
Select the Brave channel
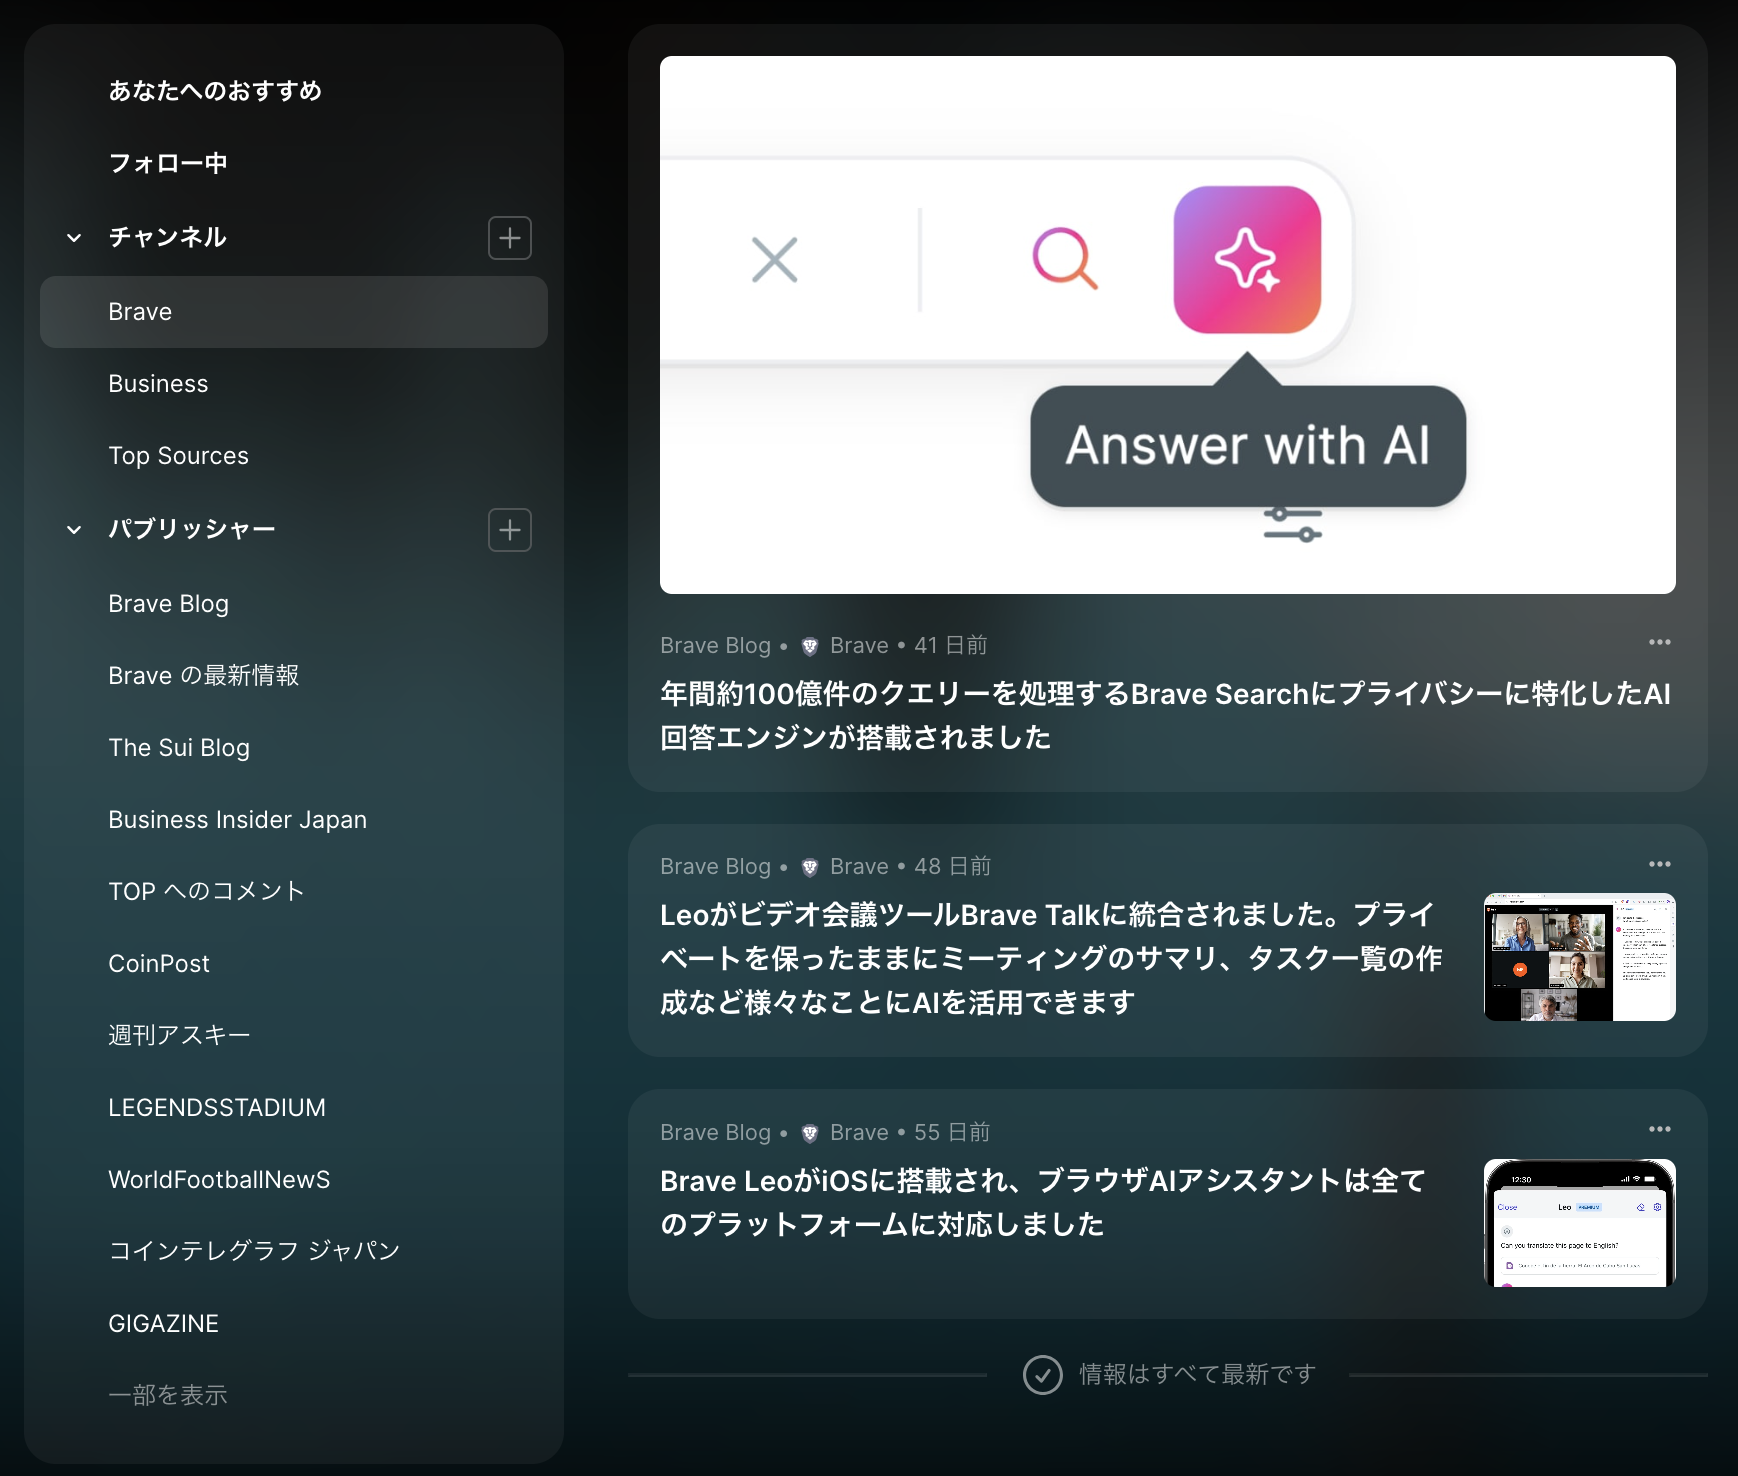point(294,312)
